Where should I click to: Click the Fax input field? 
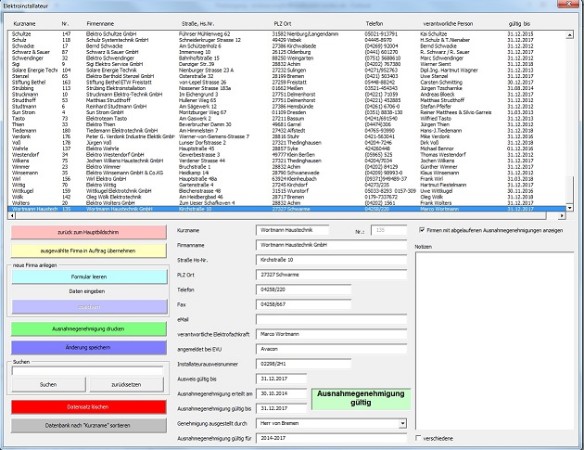point(304,304)
